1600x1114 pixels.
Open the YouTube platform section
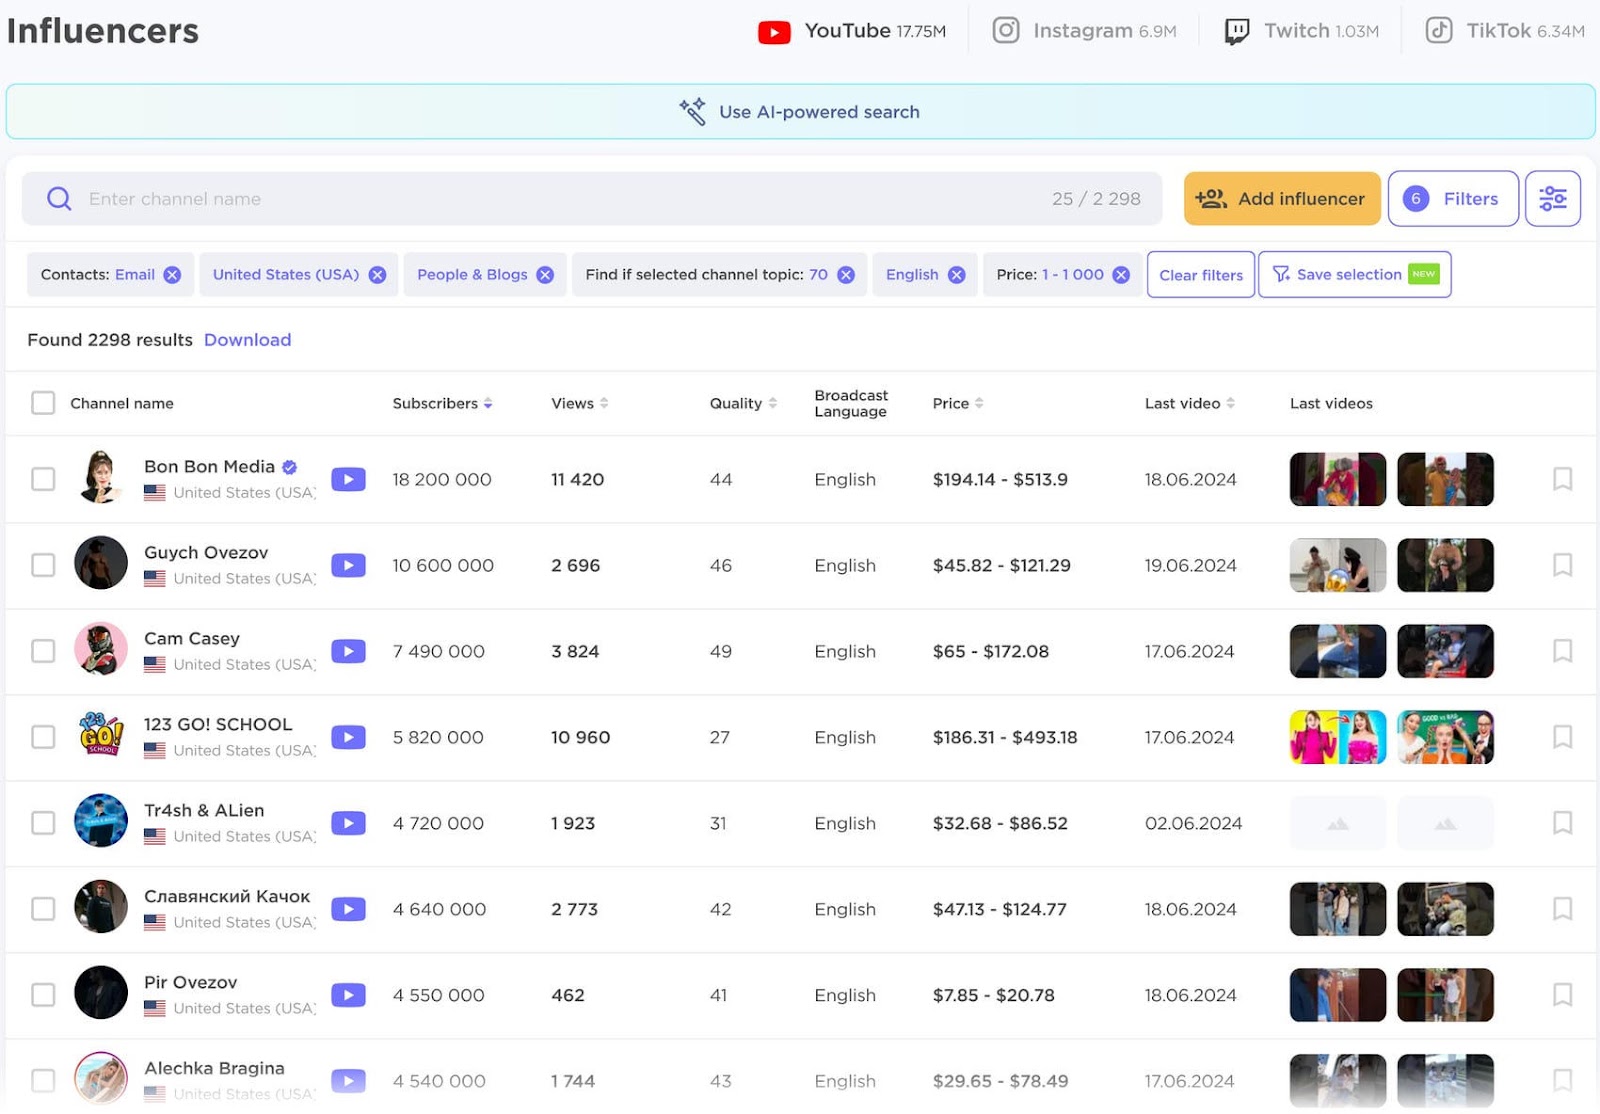[851, 31]
